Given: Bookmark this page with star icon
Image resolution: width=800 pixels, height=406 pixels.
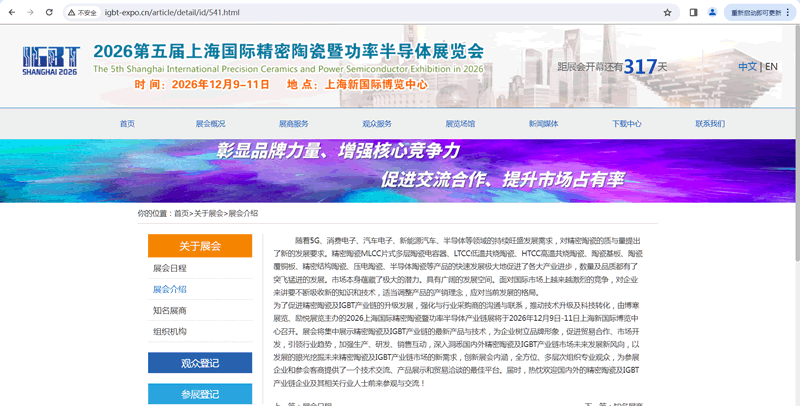Looking at the screenshot, I should 667,13.
